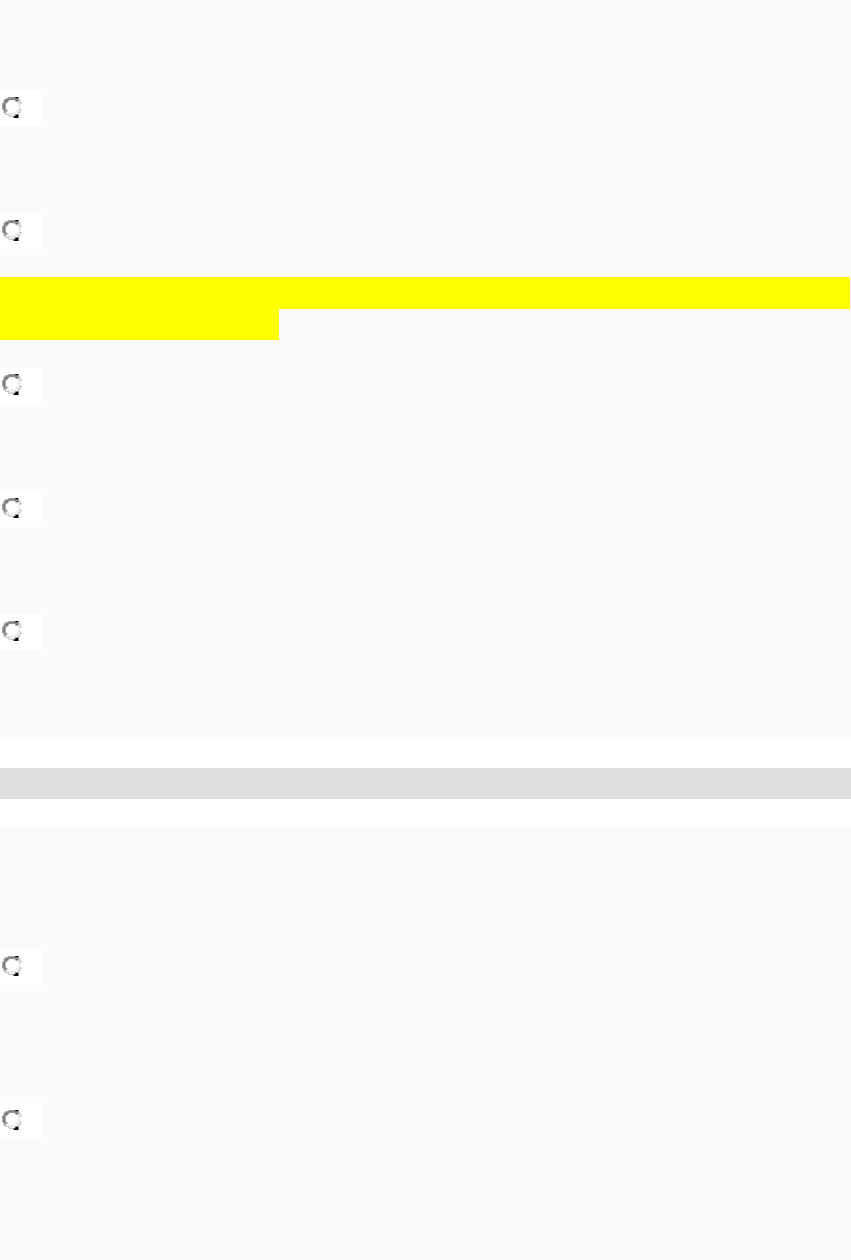Select first radio button under gray bar
Image resolution: width=851 pixels, height=1260 pixels.
point(13,967)
